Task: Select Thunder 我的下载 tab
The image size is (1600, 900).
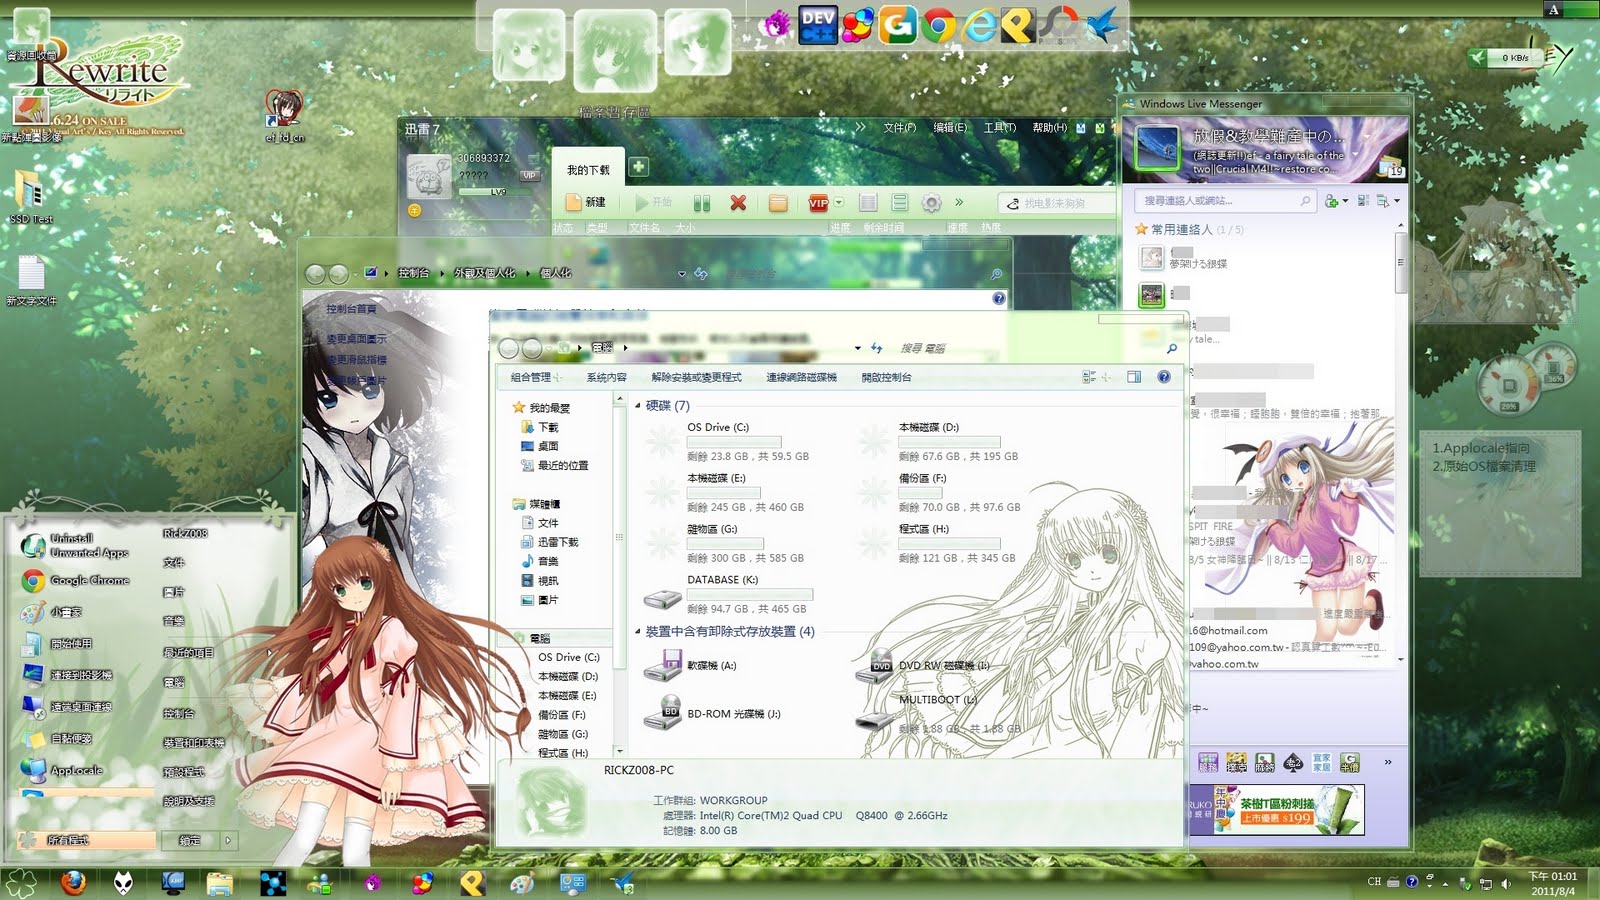Action: tap(588, 170)
